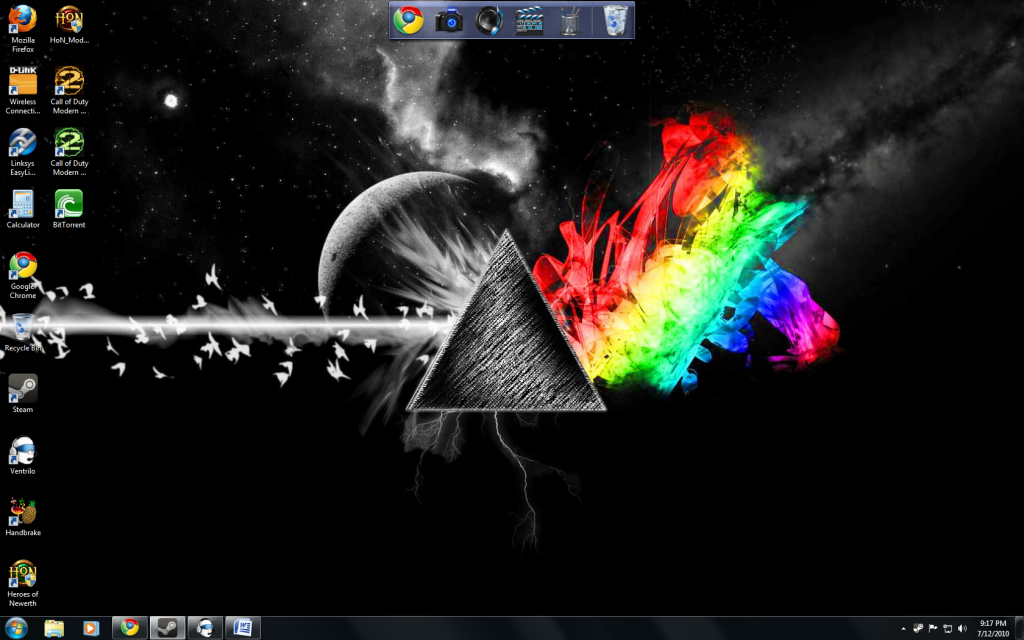
Task: Open Calculator desktop shortcut
Action: (x=23, y=209)
